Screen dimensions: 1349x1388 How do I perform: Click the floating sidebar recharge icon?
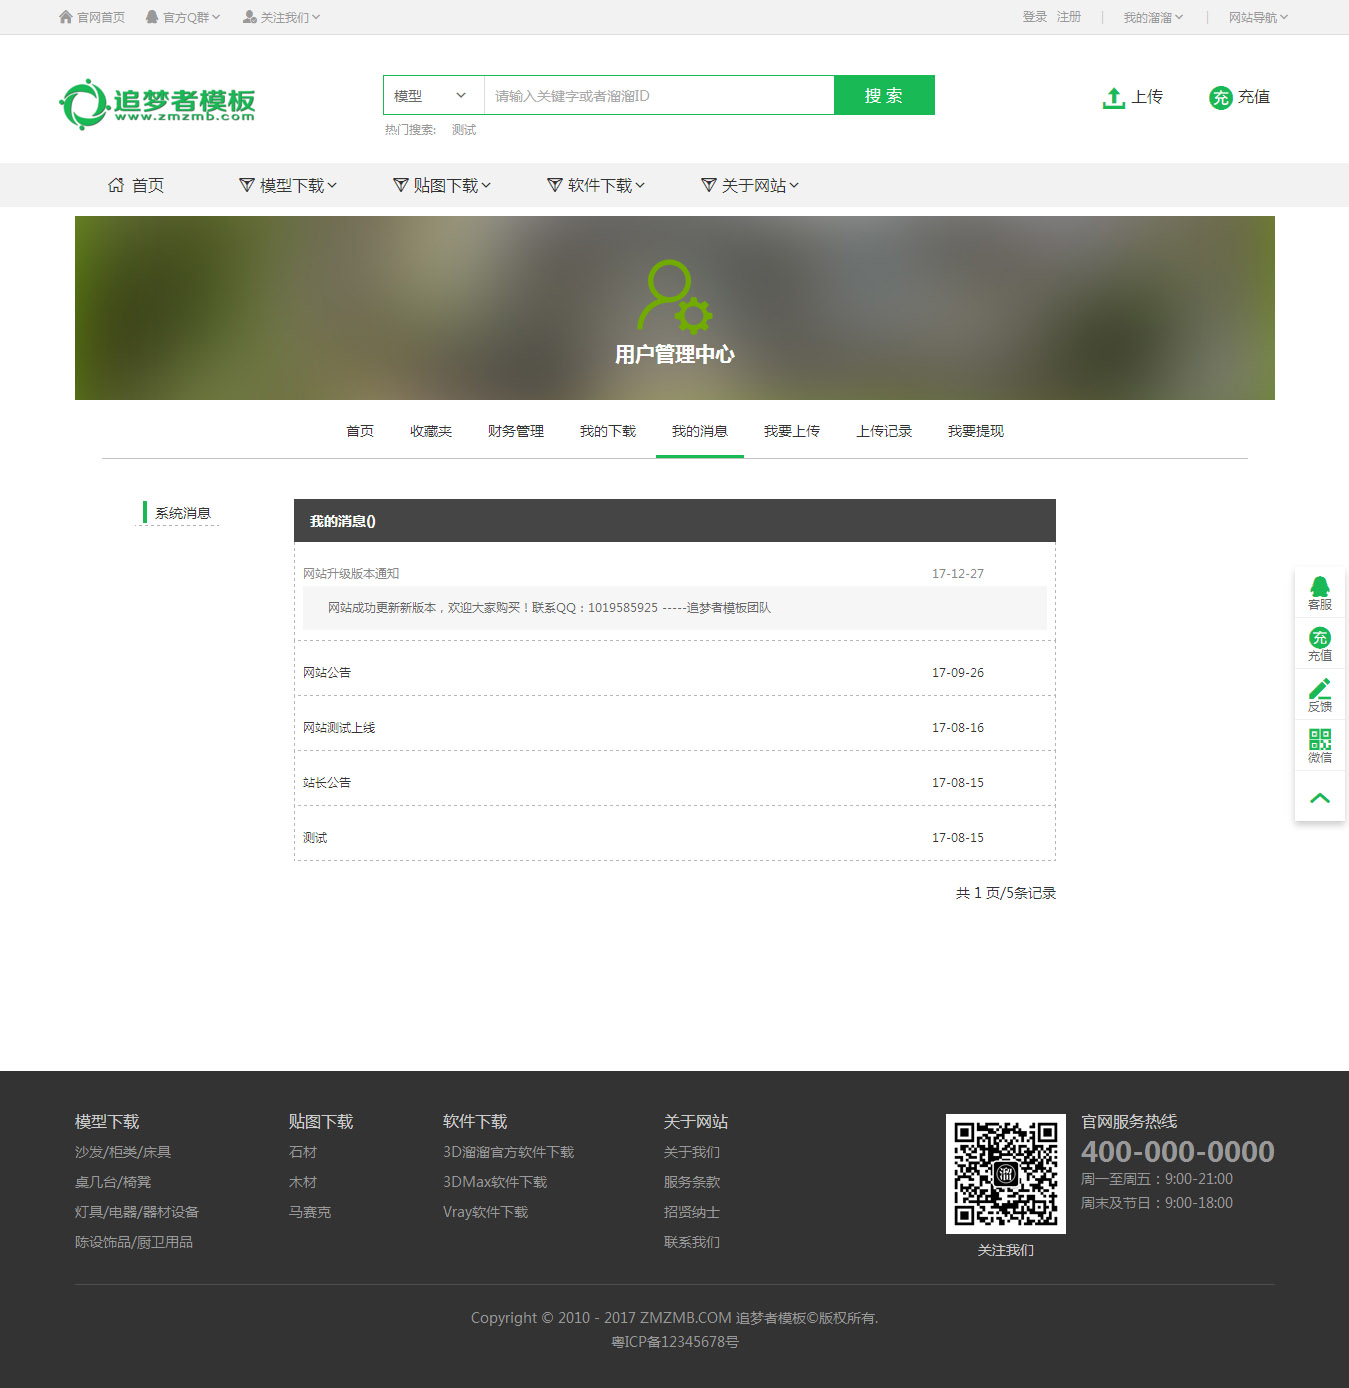[x=1319, y=638]
